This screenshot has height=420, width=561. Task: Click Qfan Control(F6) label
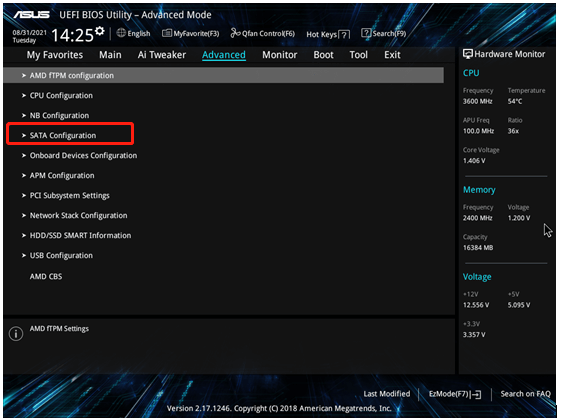pos(268,34)
